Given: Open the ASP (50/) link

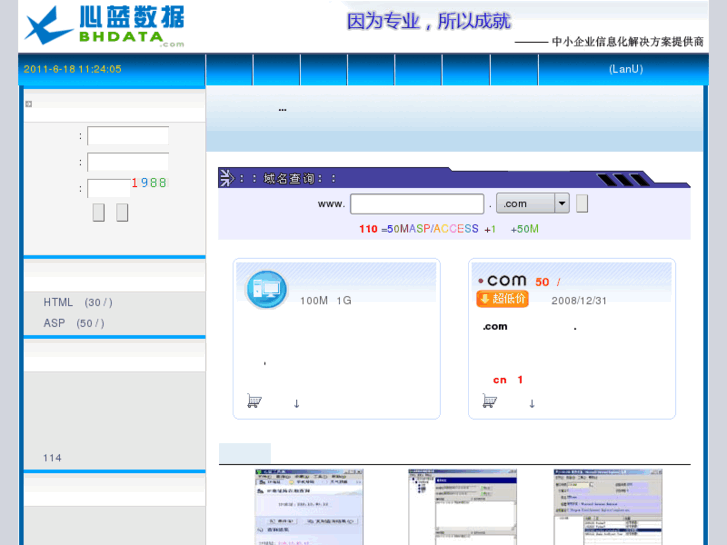Looking at the screenshot, I should coord(74,323).
